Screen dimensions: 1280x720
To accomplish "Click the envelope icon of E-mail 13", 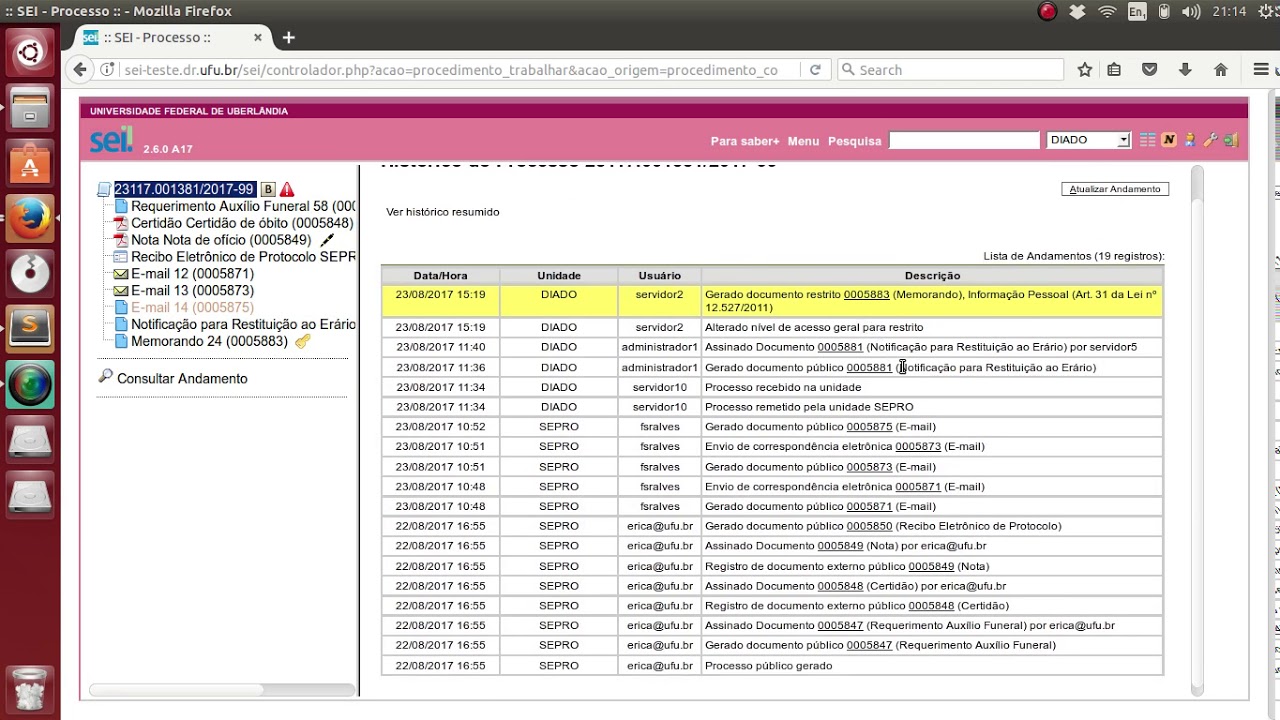I will 121,291.
